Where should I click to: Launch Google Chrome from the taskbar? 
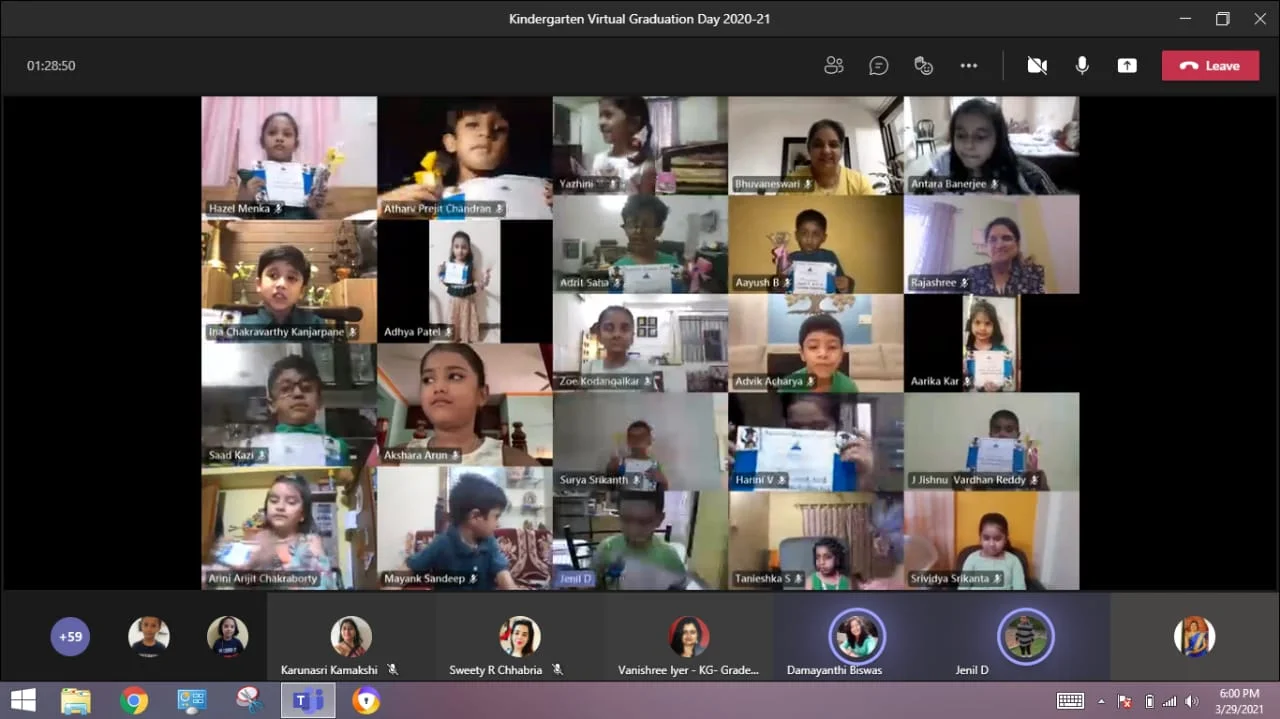(134, 700)
